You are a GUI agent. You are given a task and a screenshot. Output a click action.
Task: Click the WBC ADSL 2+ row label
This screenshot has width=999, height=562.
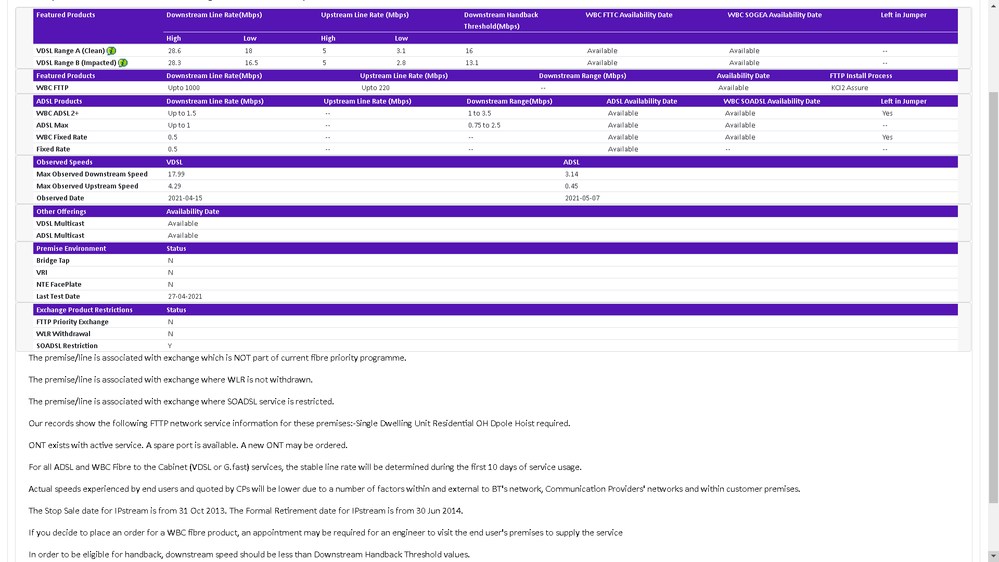tap(60, 114)
